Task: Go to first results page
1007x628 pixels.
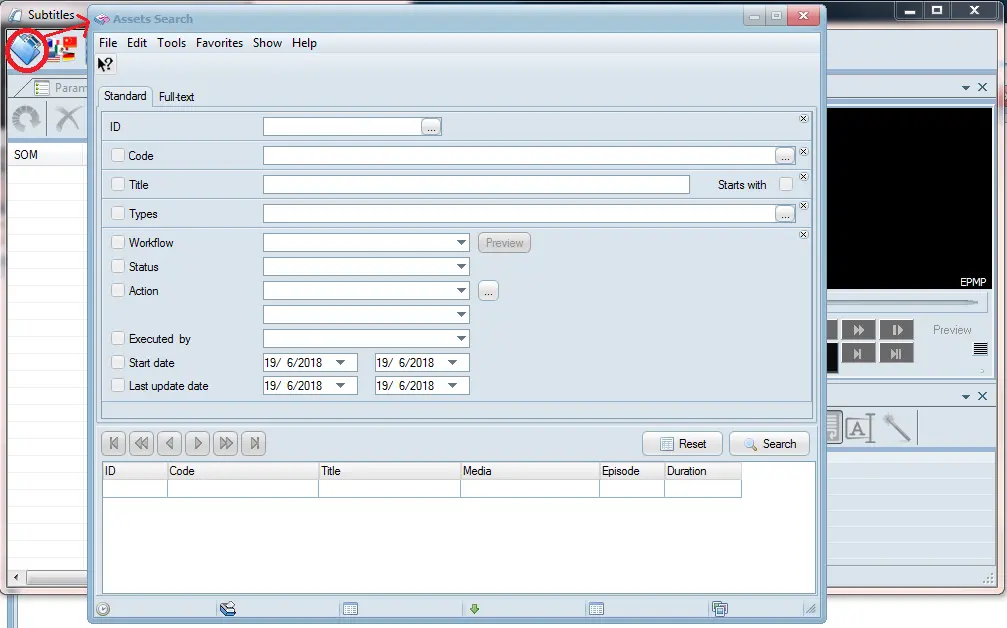Action: pos(114,444)
